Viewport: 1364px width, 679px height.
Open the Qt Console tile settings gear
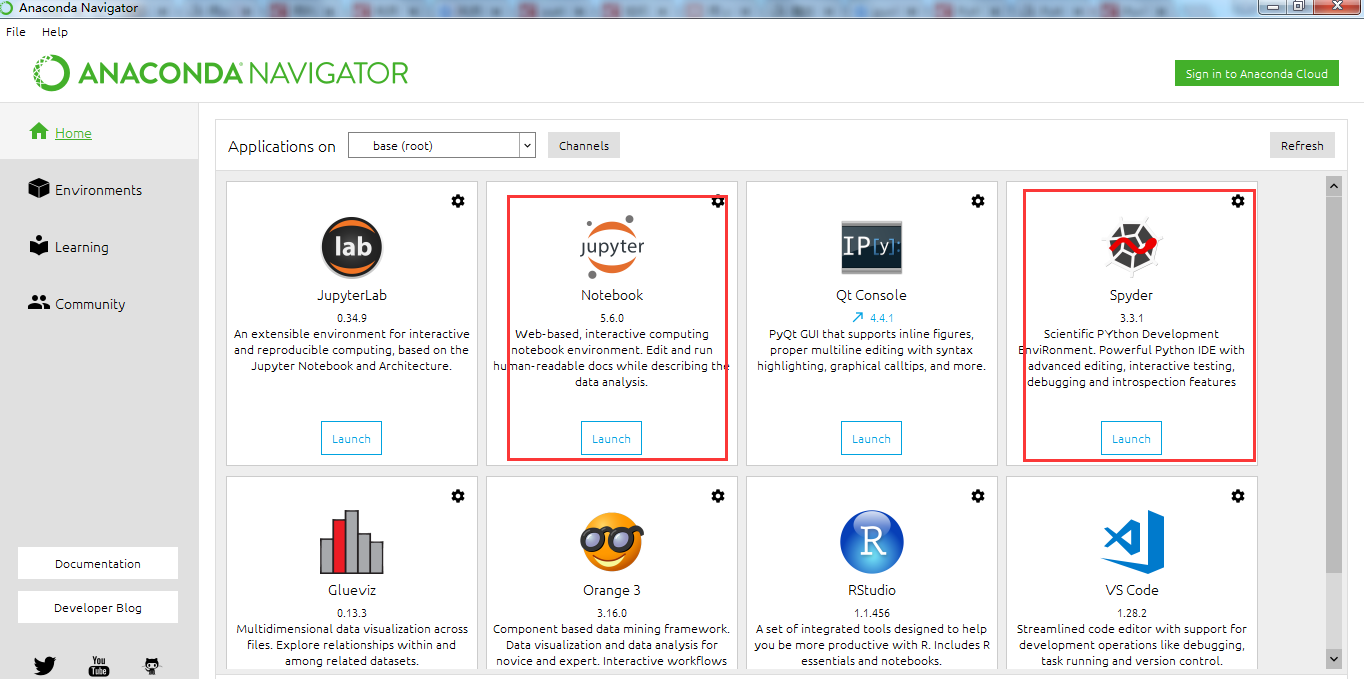coord(978,201)
